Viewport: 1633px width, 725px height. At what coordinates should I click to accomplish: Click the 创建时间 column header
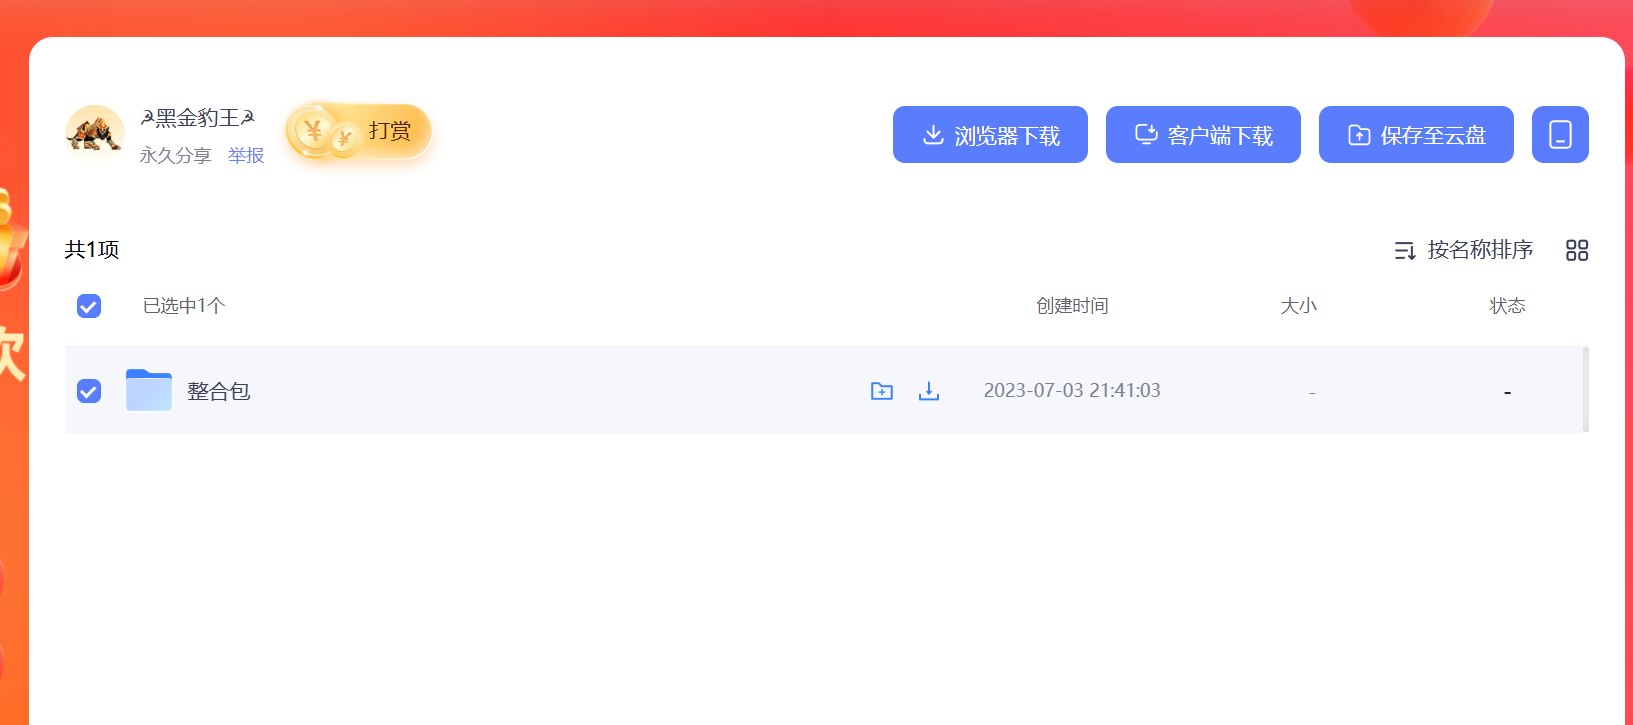[x=1072, y=306]
